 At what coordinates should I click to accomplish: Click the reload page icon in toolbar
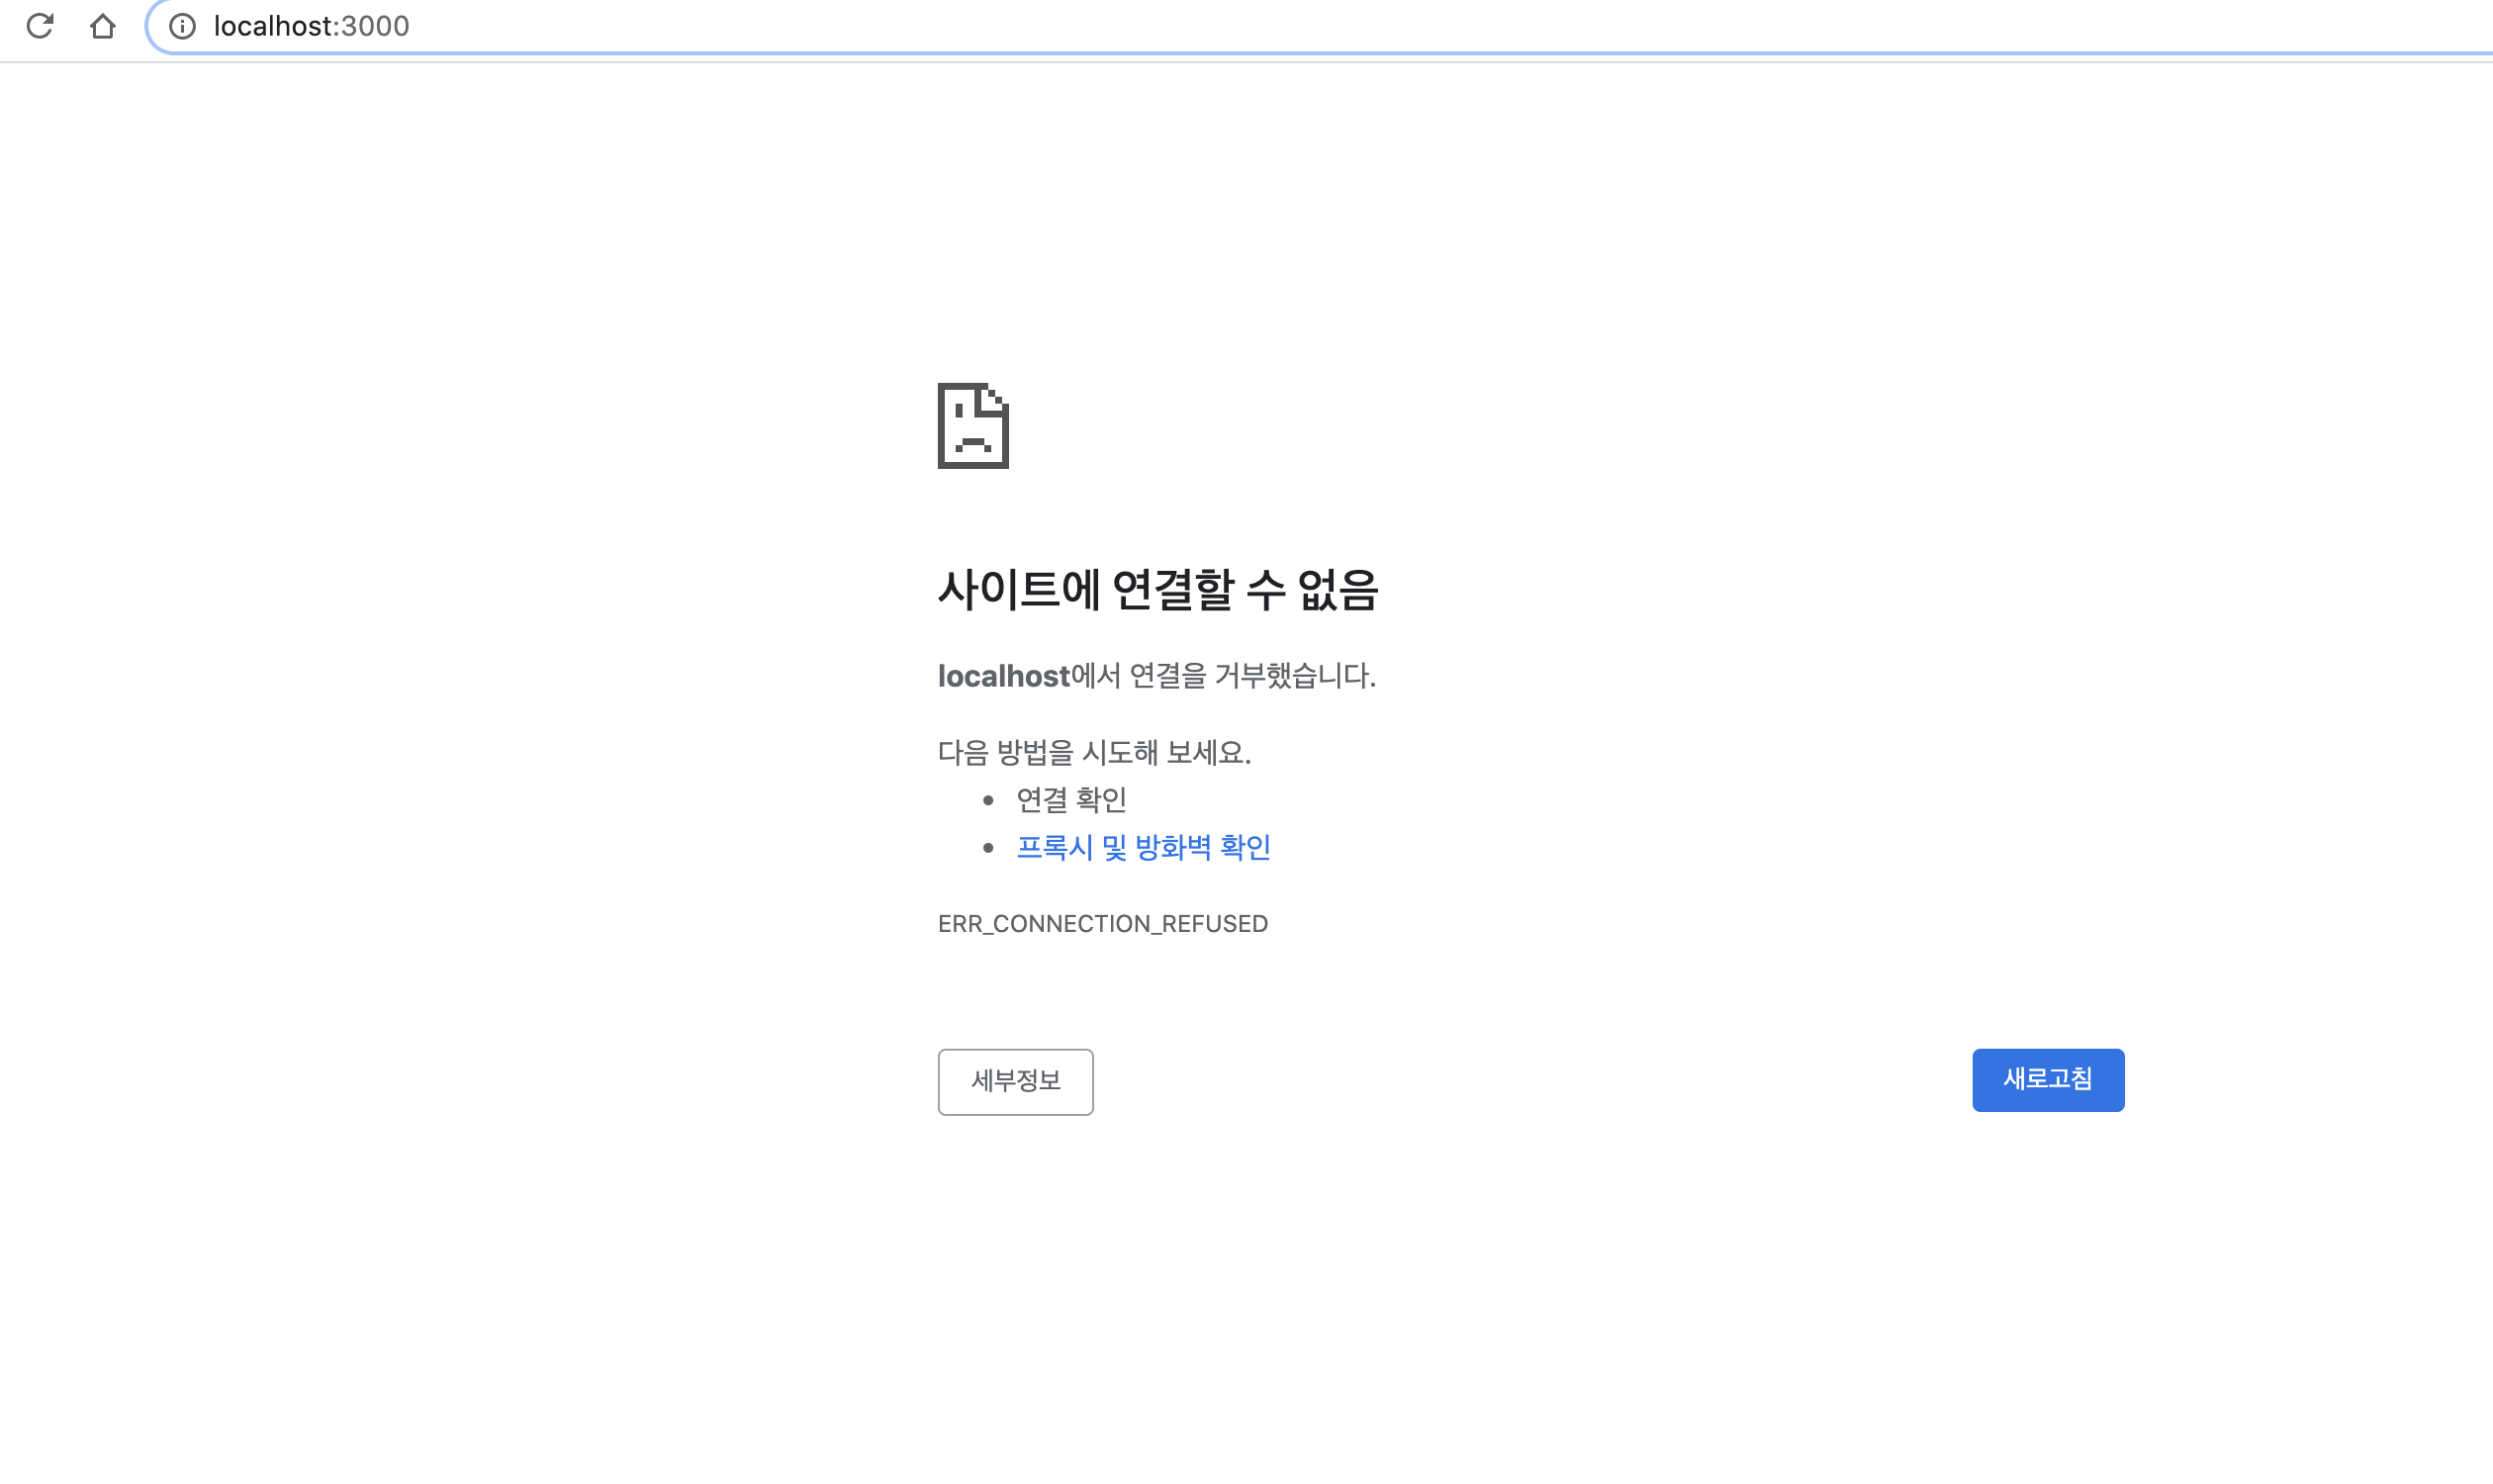click(40, 25)
